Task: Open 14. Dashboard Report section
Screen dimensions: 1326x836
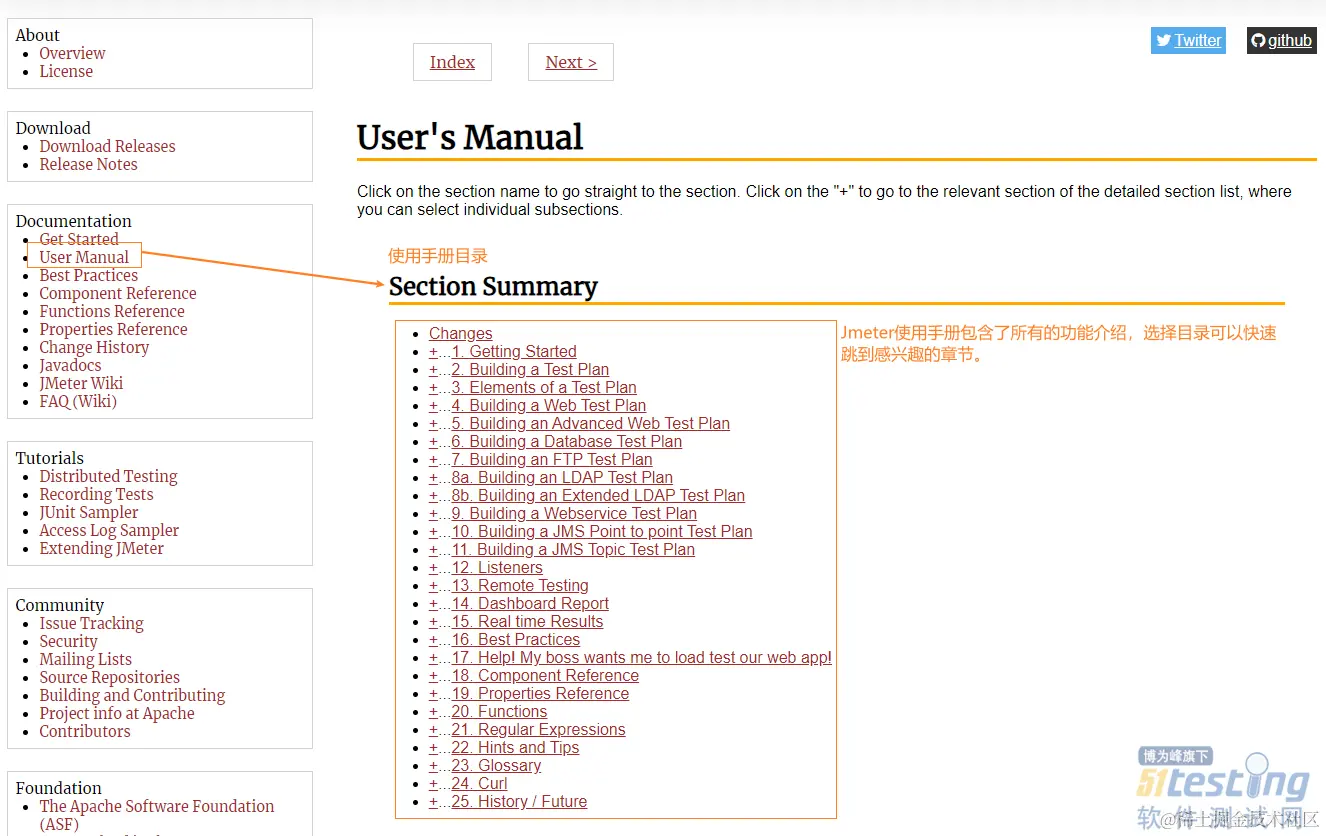Action: [530, 604]
